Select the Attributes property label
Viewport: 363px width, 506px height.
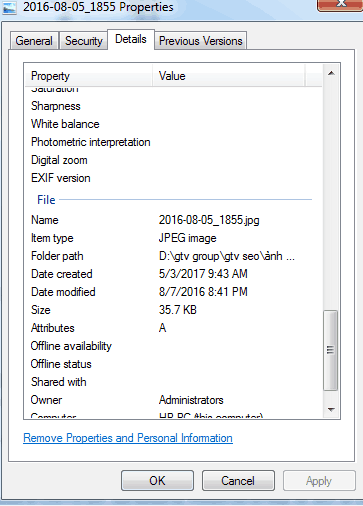tap(53, 328)
